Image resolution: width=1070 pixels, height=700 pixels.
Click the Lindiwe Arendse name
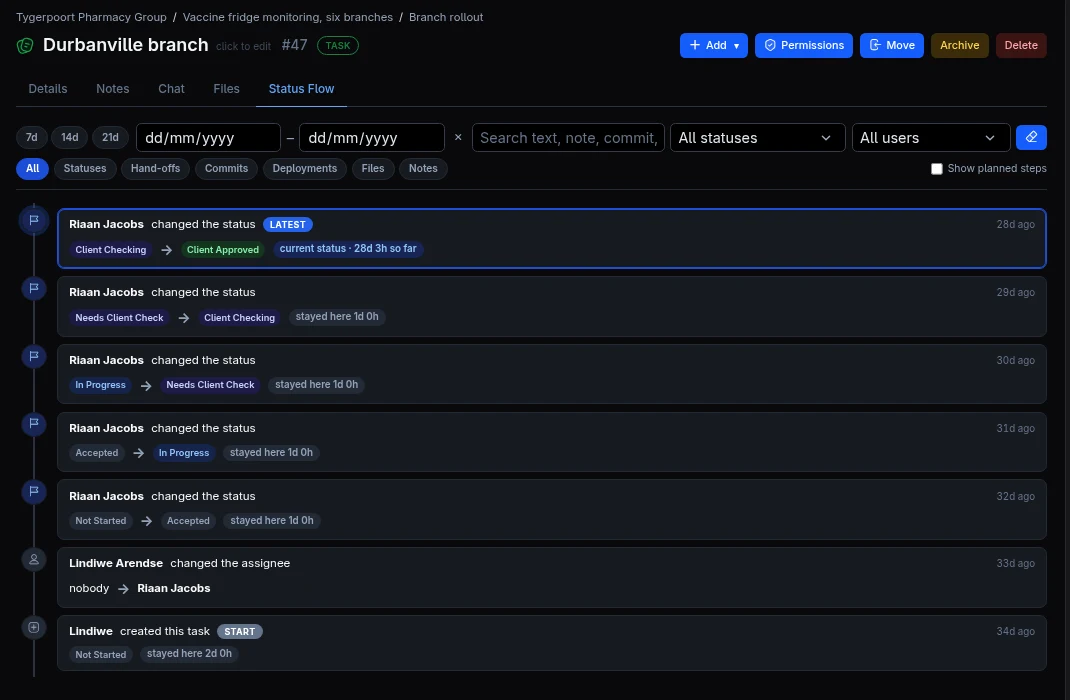pyautogui.click(x=116, y=564)
